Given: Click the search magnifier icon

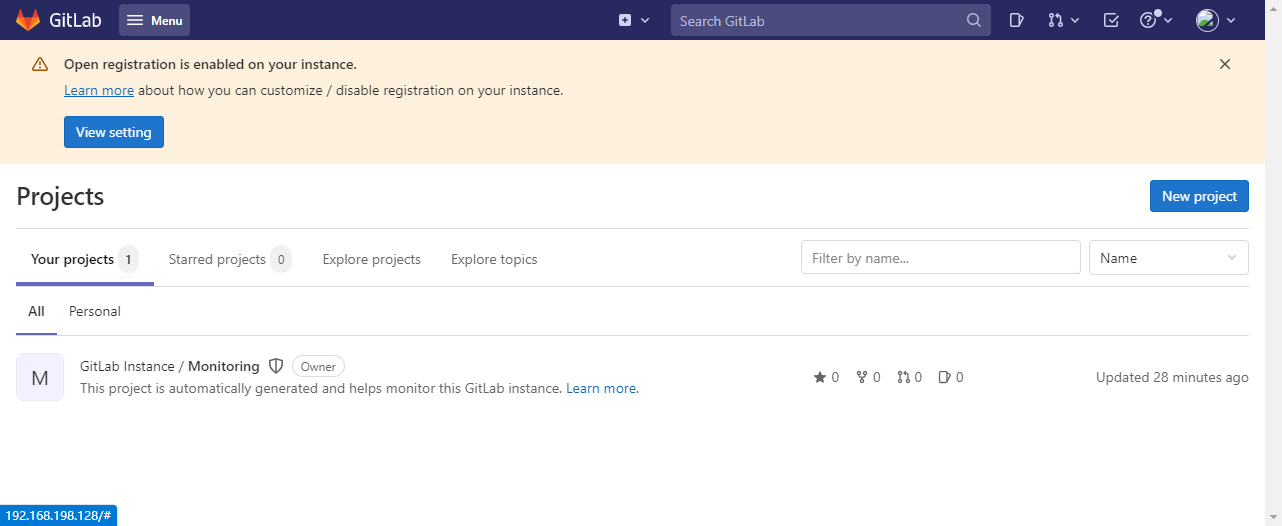Looking at the screenshot, I should point(974,20).
